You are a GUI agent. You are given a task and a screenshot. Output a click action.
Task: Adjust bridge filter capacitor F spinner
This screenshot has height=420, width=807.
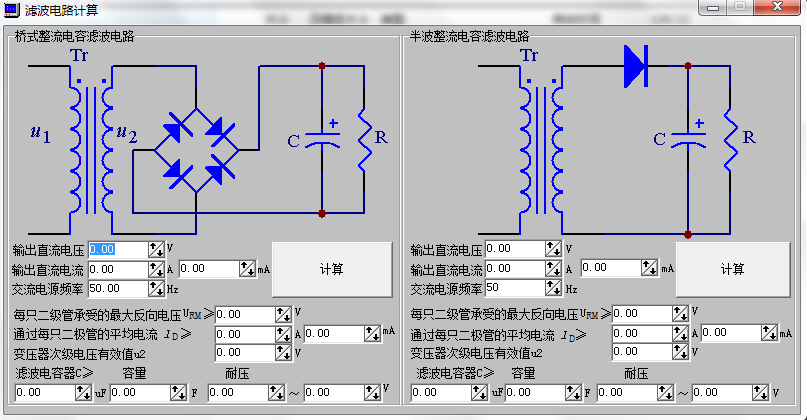click(x=179, y=393)
